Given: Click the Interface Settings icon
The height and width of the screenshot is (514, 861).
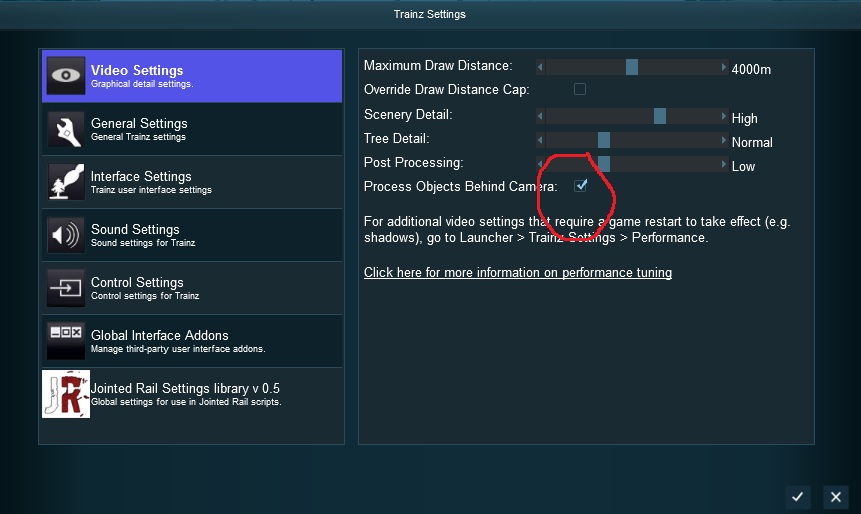Looking at the screenshot, I should 66,182.
